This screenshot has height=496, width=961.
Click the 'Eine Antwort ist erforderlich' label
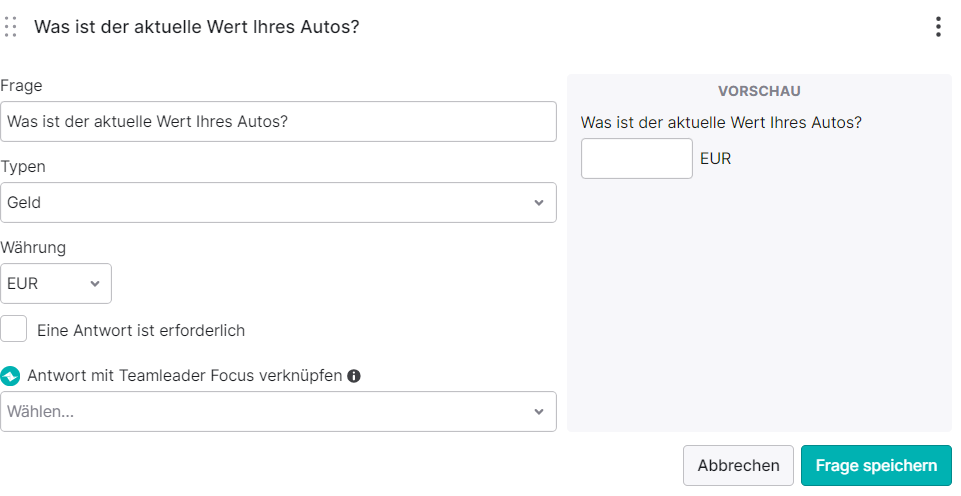pos(141,330)
